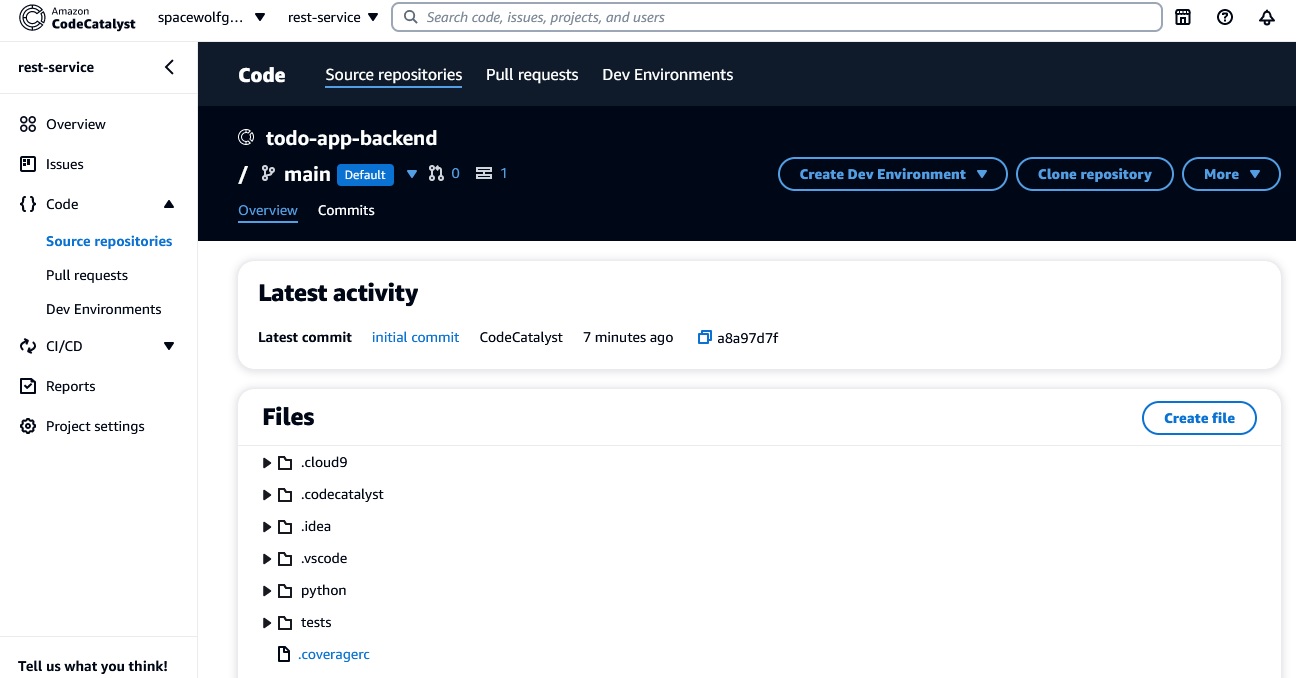
Task: Click the repository icon beside todo-app-backend
Action: tap(246, 138)
